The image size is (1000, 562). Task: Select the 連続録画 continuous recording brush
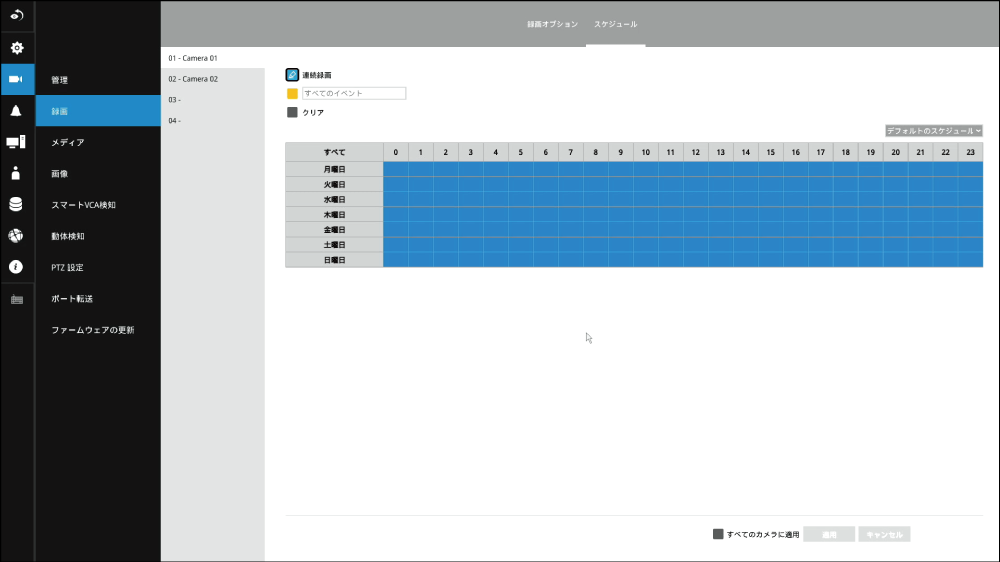[x=292, y=75]
